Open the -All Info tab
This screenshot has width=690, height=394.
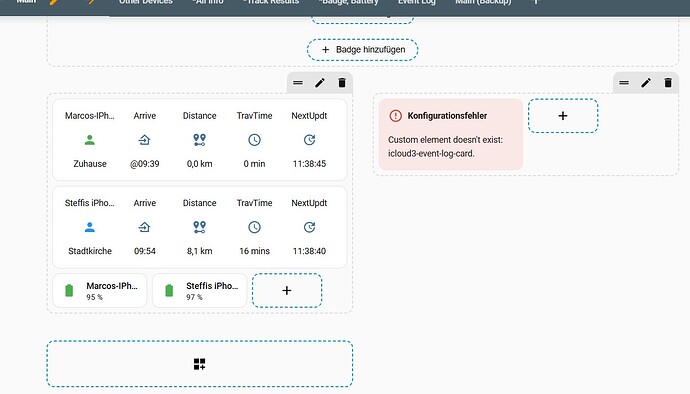pyautogui.click(x=208, y=2)
